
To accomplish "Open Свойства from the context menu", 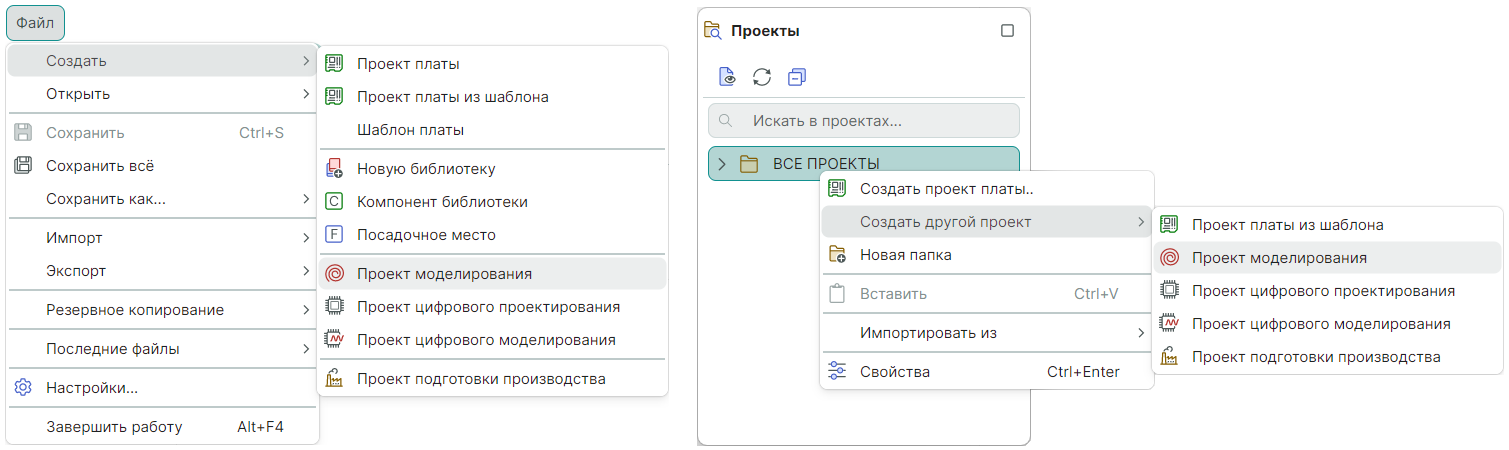I will 987,372.
